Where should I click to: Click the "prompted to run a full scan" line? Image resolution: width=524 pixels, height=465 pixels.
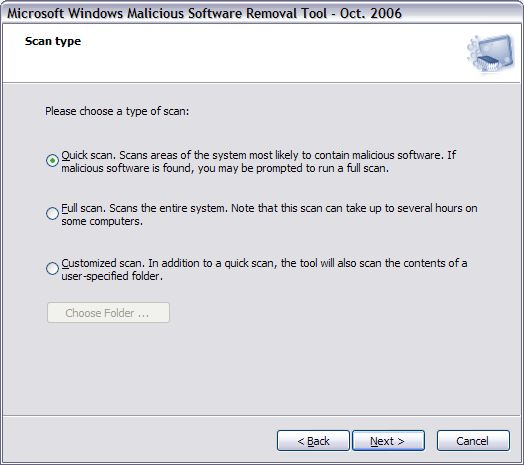pos(225,168)
